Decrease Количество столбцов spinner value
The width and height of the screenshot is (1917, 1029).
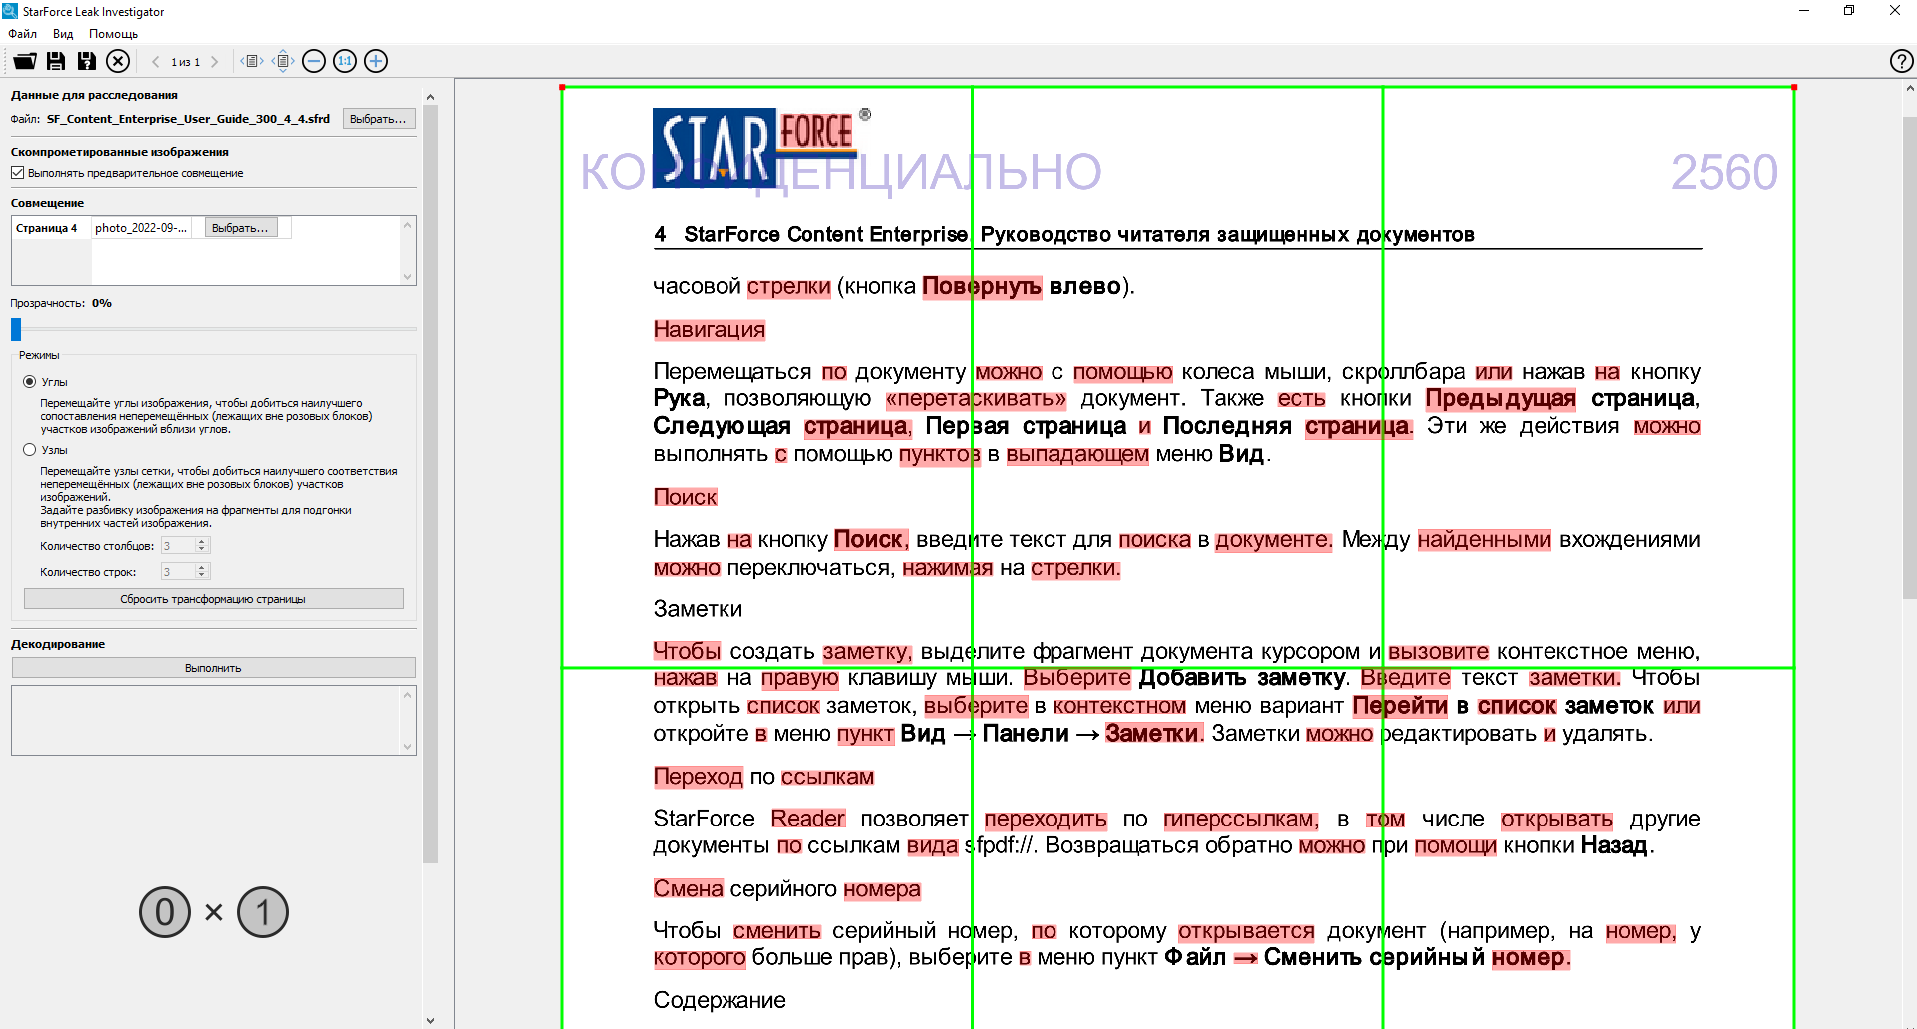tap(201, 549)
